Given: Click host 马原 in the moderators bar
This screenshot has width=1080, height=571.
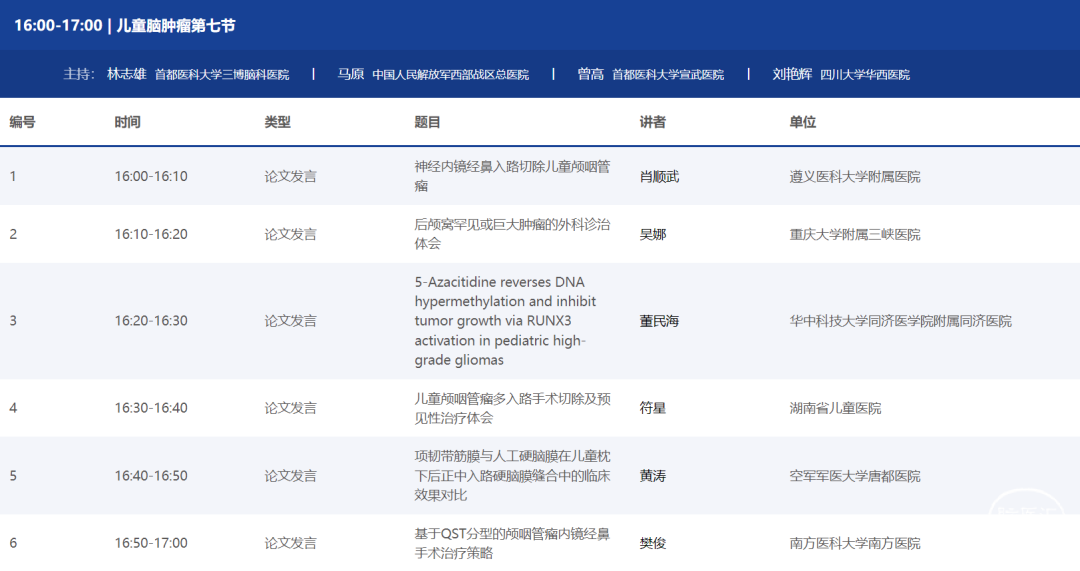Looking at the screenshot, I should pos(351,74).
